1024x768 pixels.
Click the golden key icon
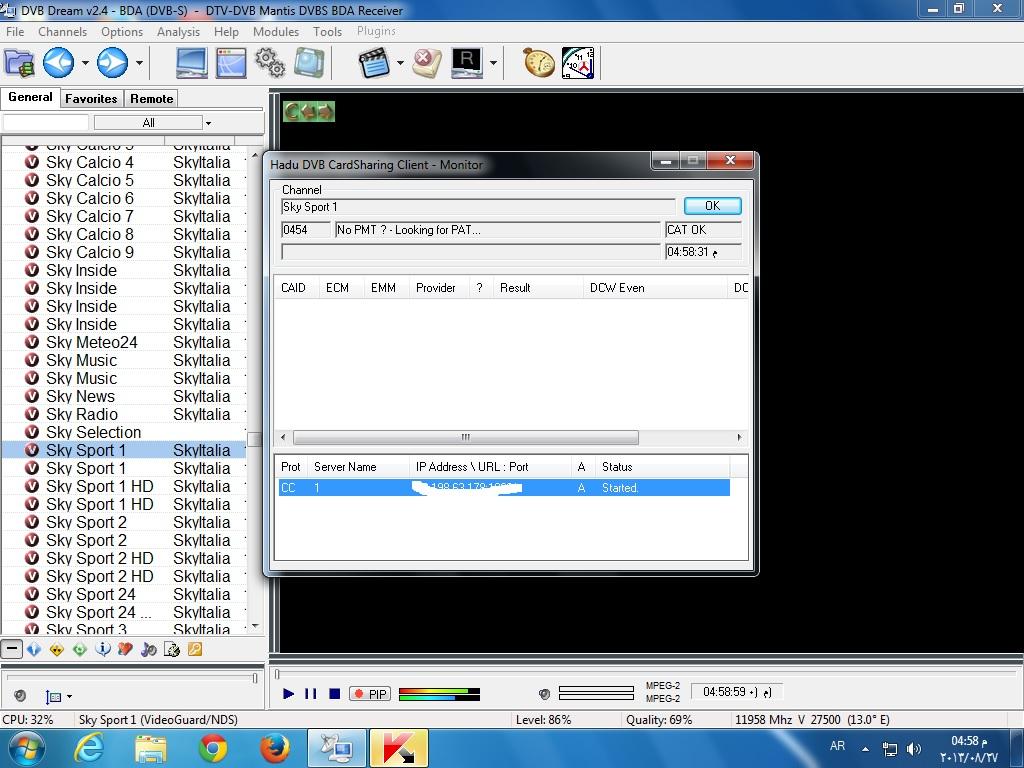195,649
